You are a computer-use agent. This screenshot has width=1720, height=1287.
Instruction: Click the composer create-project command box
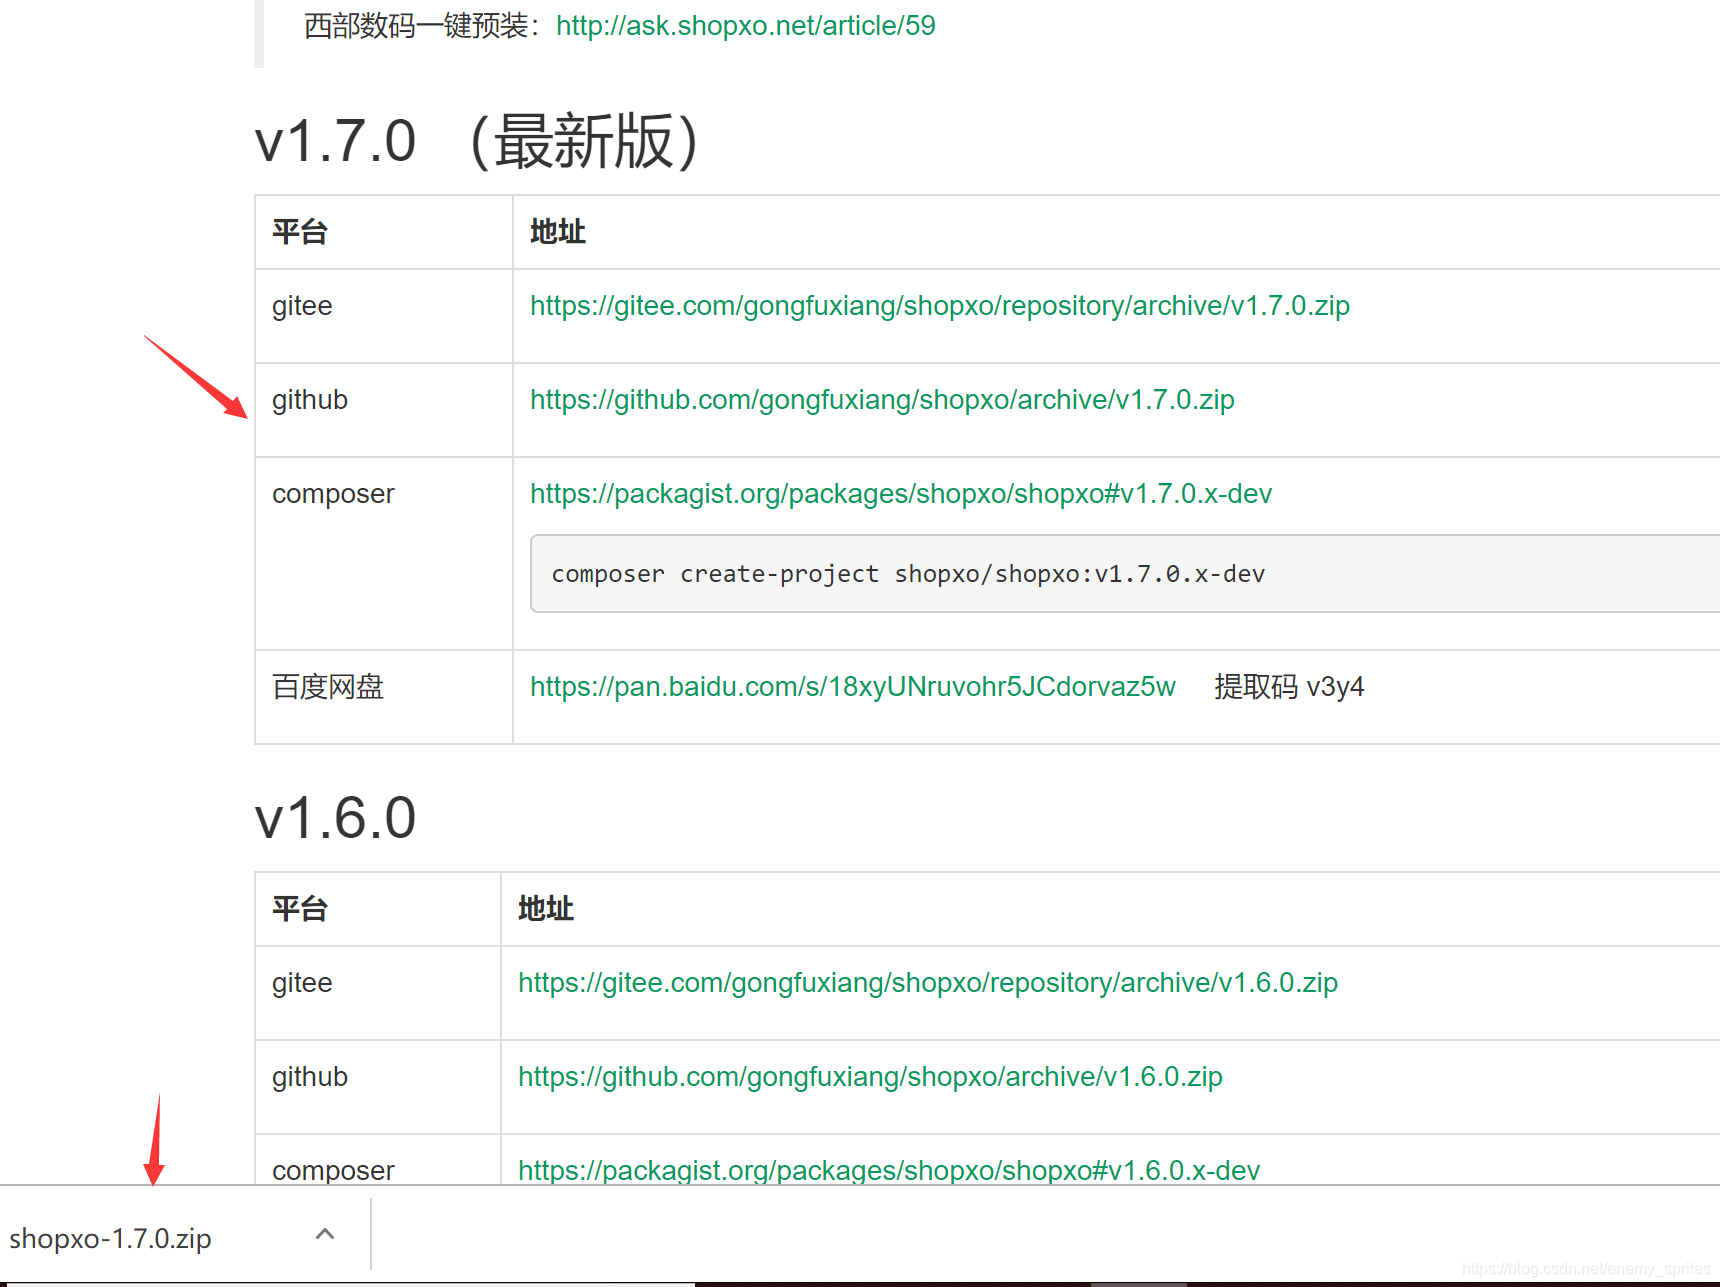(x=1125, y=574)
